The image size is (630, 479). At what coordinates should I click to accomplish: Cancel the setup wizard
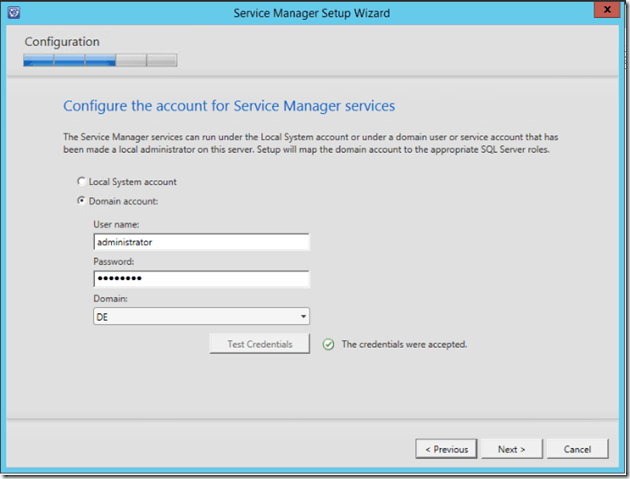click(577, 449)
